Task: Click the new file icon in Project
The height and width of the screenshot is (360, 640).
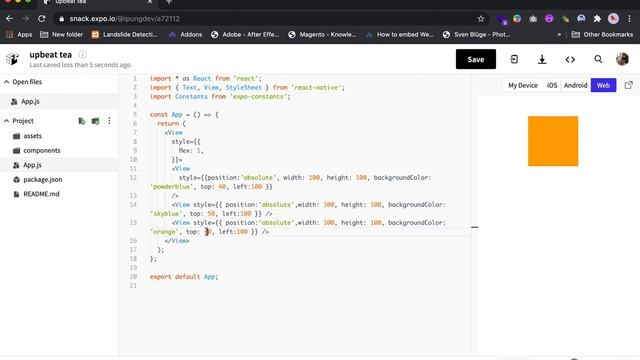Action: [82, 121]
